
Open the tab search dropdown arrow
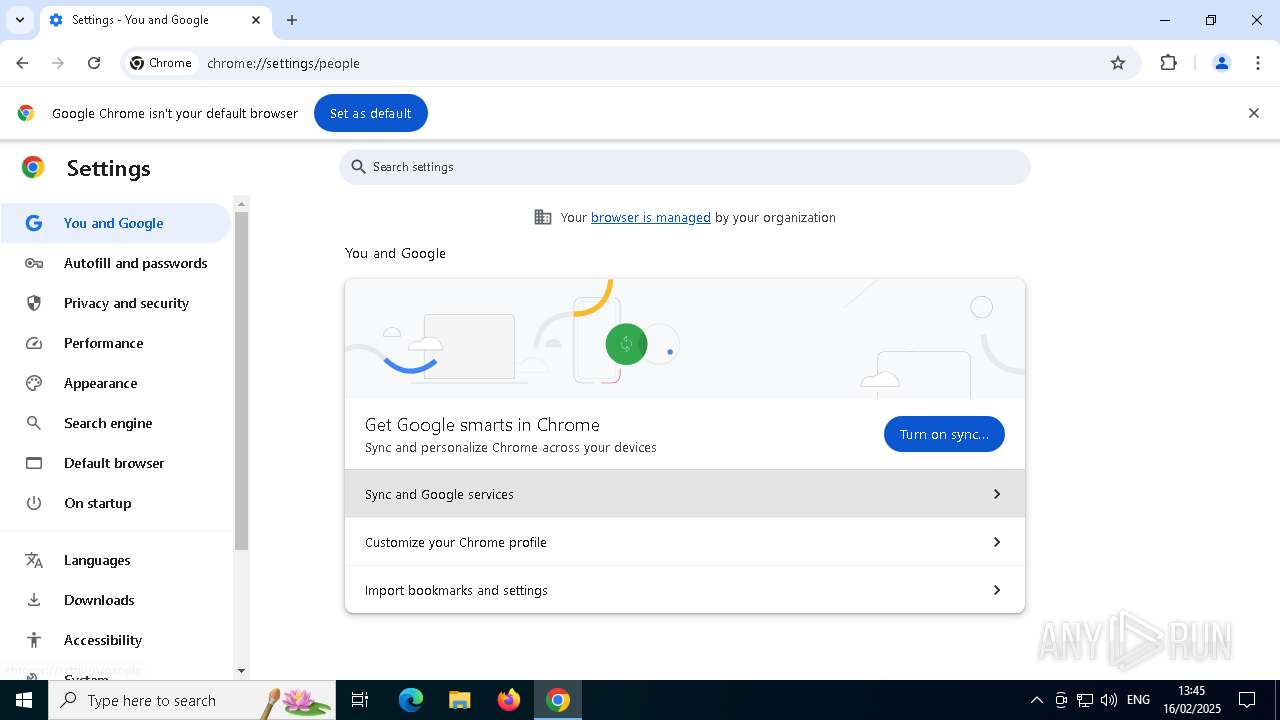19,20
